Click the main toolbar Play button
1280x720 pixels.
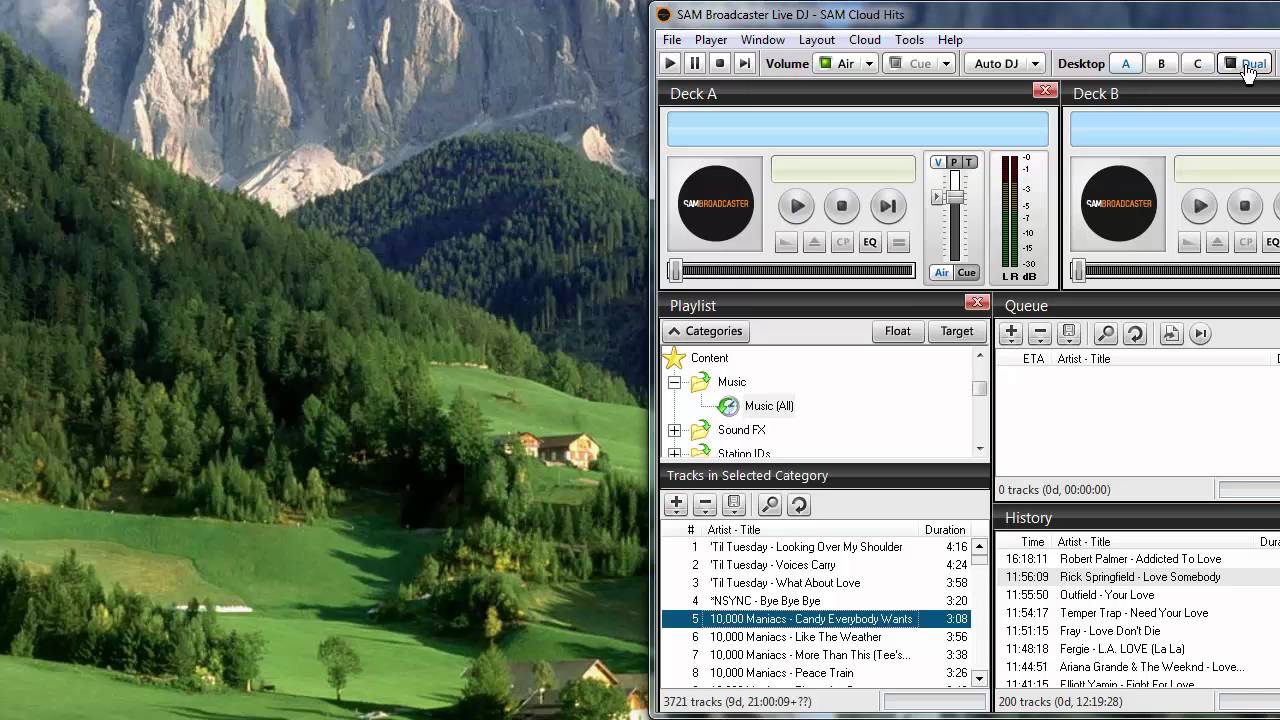671,63
